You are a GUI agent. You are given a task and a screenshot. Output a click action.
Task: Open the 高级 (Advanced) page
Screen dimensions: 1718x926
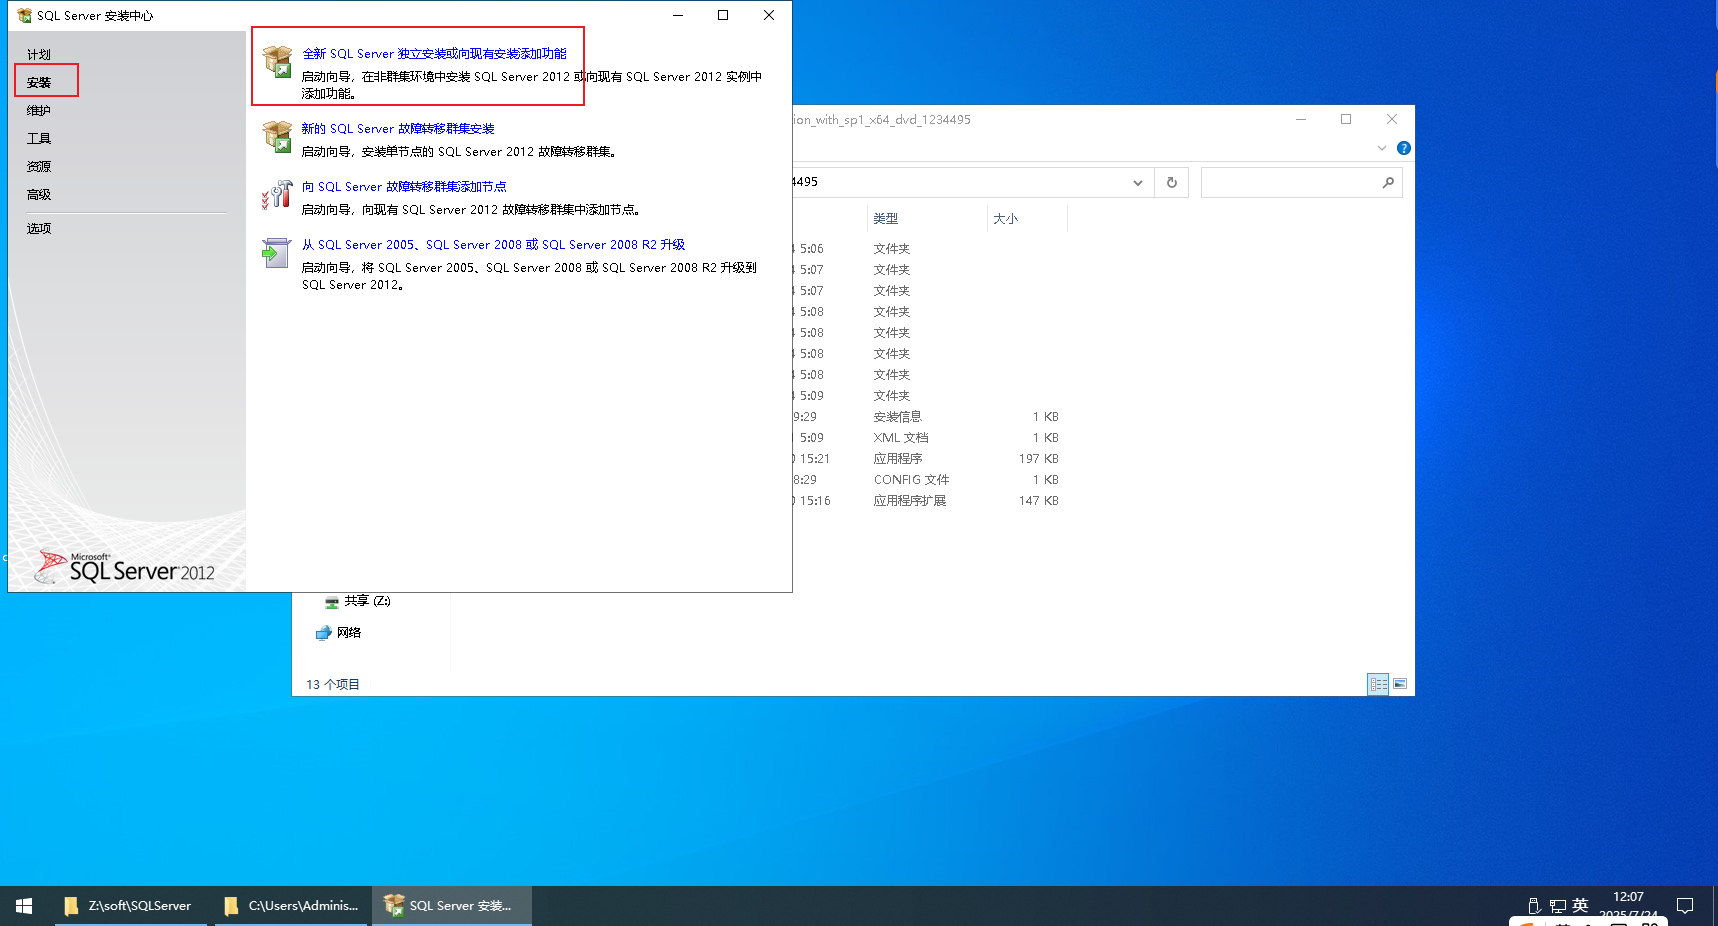pos(39,195)
